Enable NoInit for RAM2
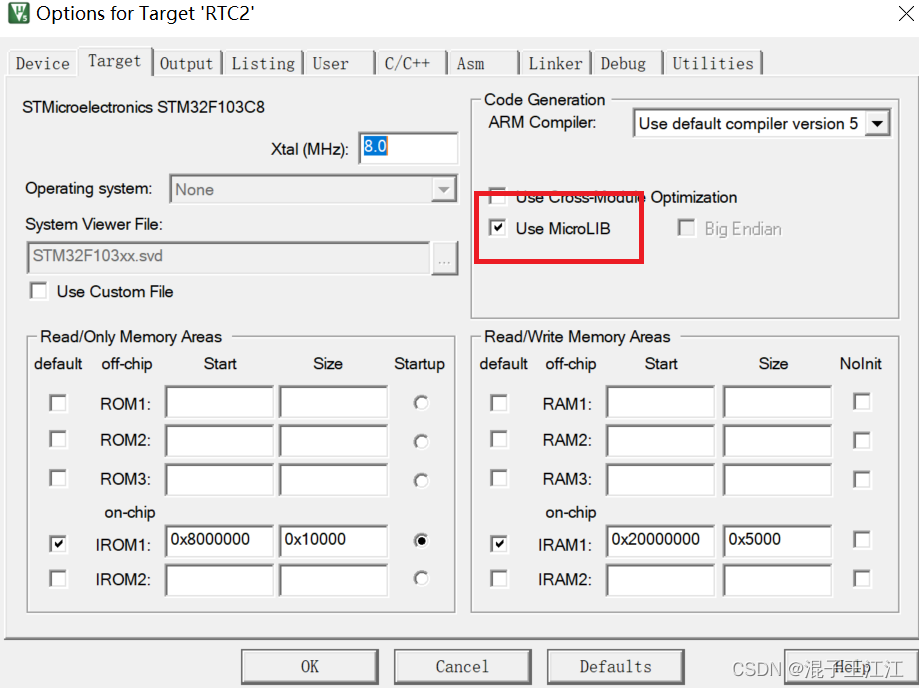The image size is (919, 688). [x=862, y=440]
